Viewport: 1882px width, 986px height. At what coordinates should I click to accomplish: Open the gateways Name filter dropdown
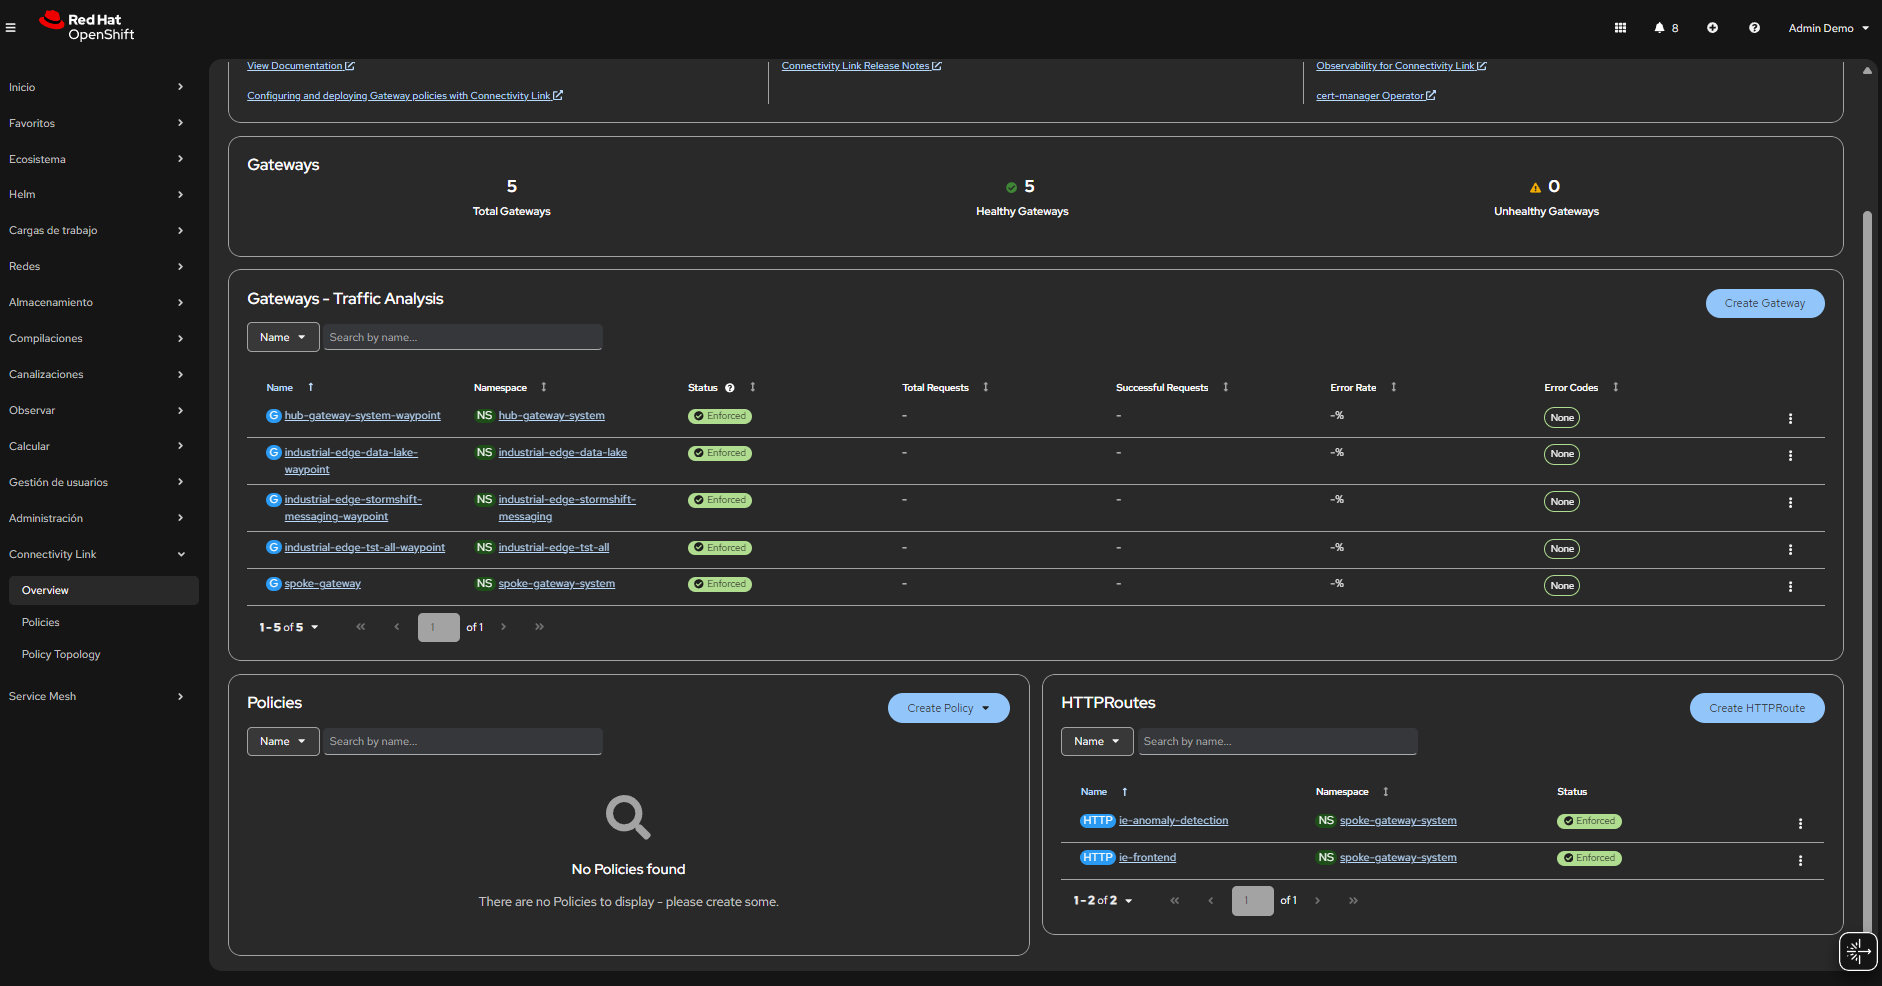tap(283, 337)
